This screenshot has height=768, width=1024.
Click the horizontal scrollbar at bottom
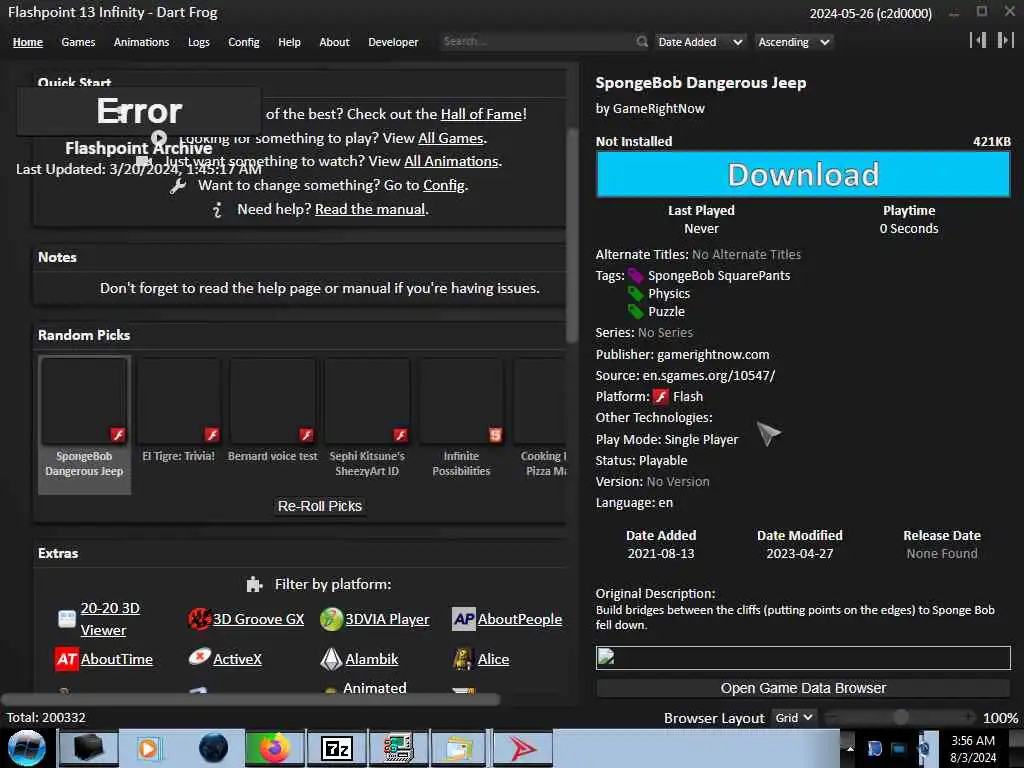(251, 699)
